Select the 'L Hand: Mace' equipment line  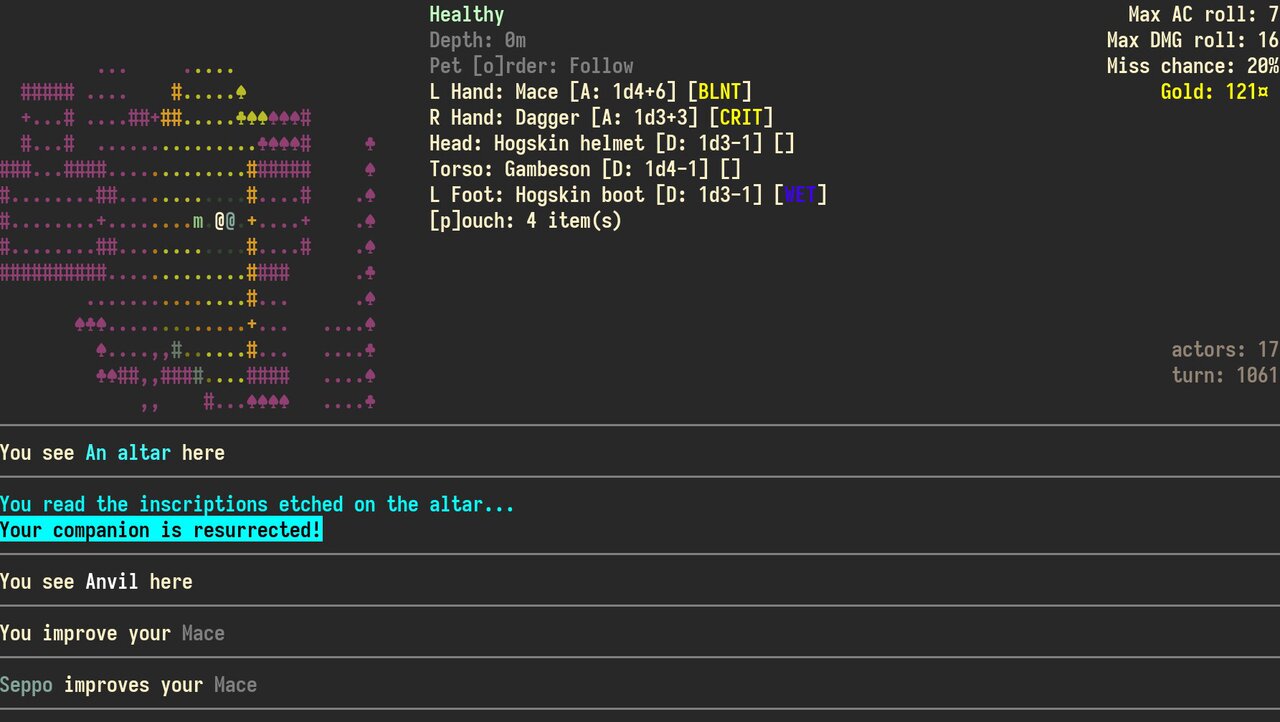click(591, 92)
